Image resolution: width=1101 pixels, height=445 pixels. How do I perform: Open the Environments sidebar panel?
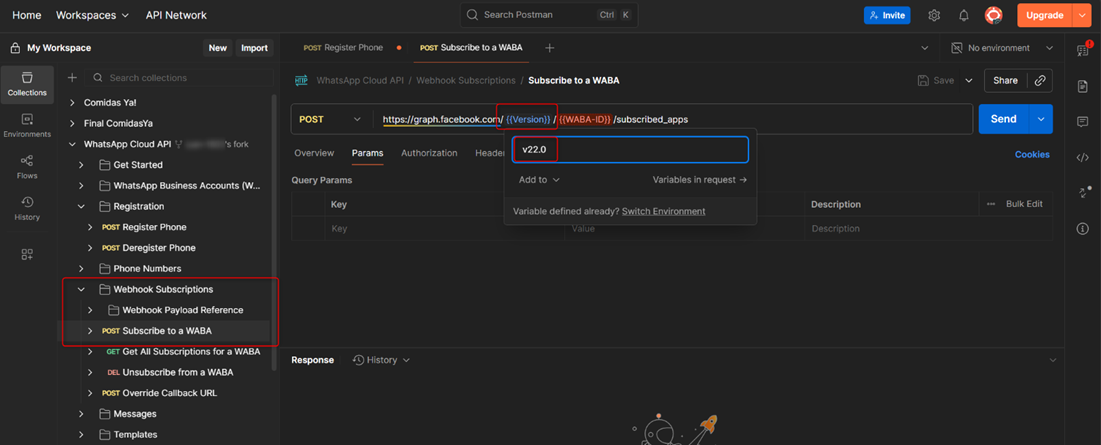pyautogui.click(x=27, y=125)
